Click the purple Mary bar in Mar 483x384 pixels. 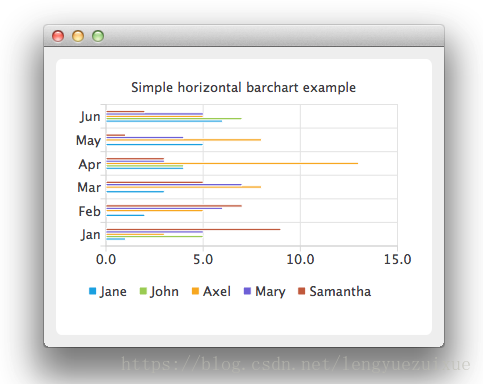(174, 184)
